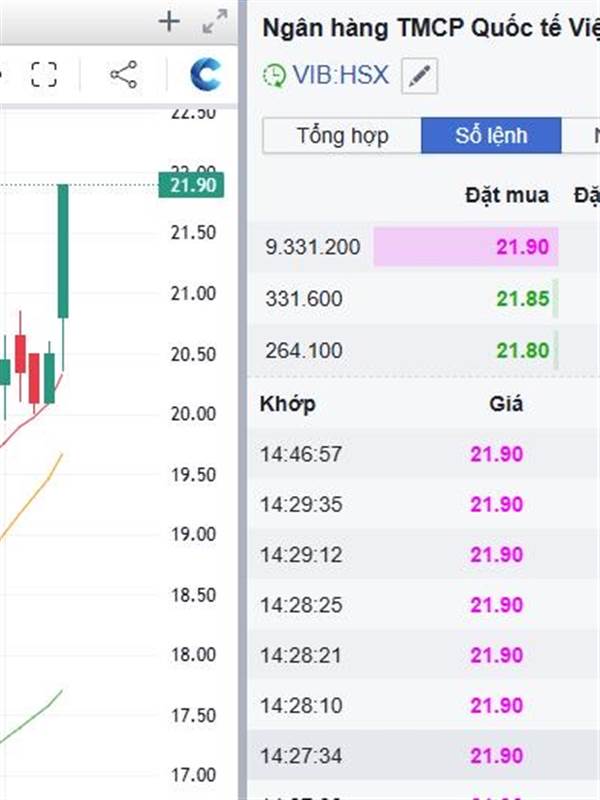Click the Đặt mua column header
Image resolution: width=600 pixels, height=800 pixels.
(507, 195)
